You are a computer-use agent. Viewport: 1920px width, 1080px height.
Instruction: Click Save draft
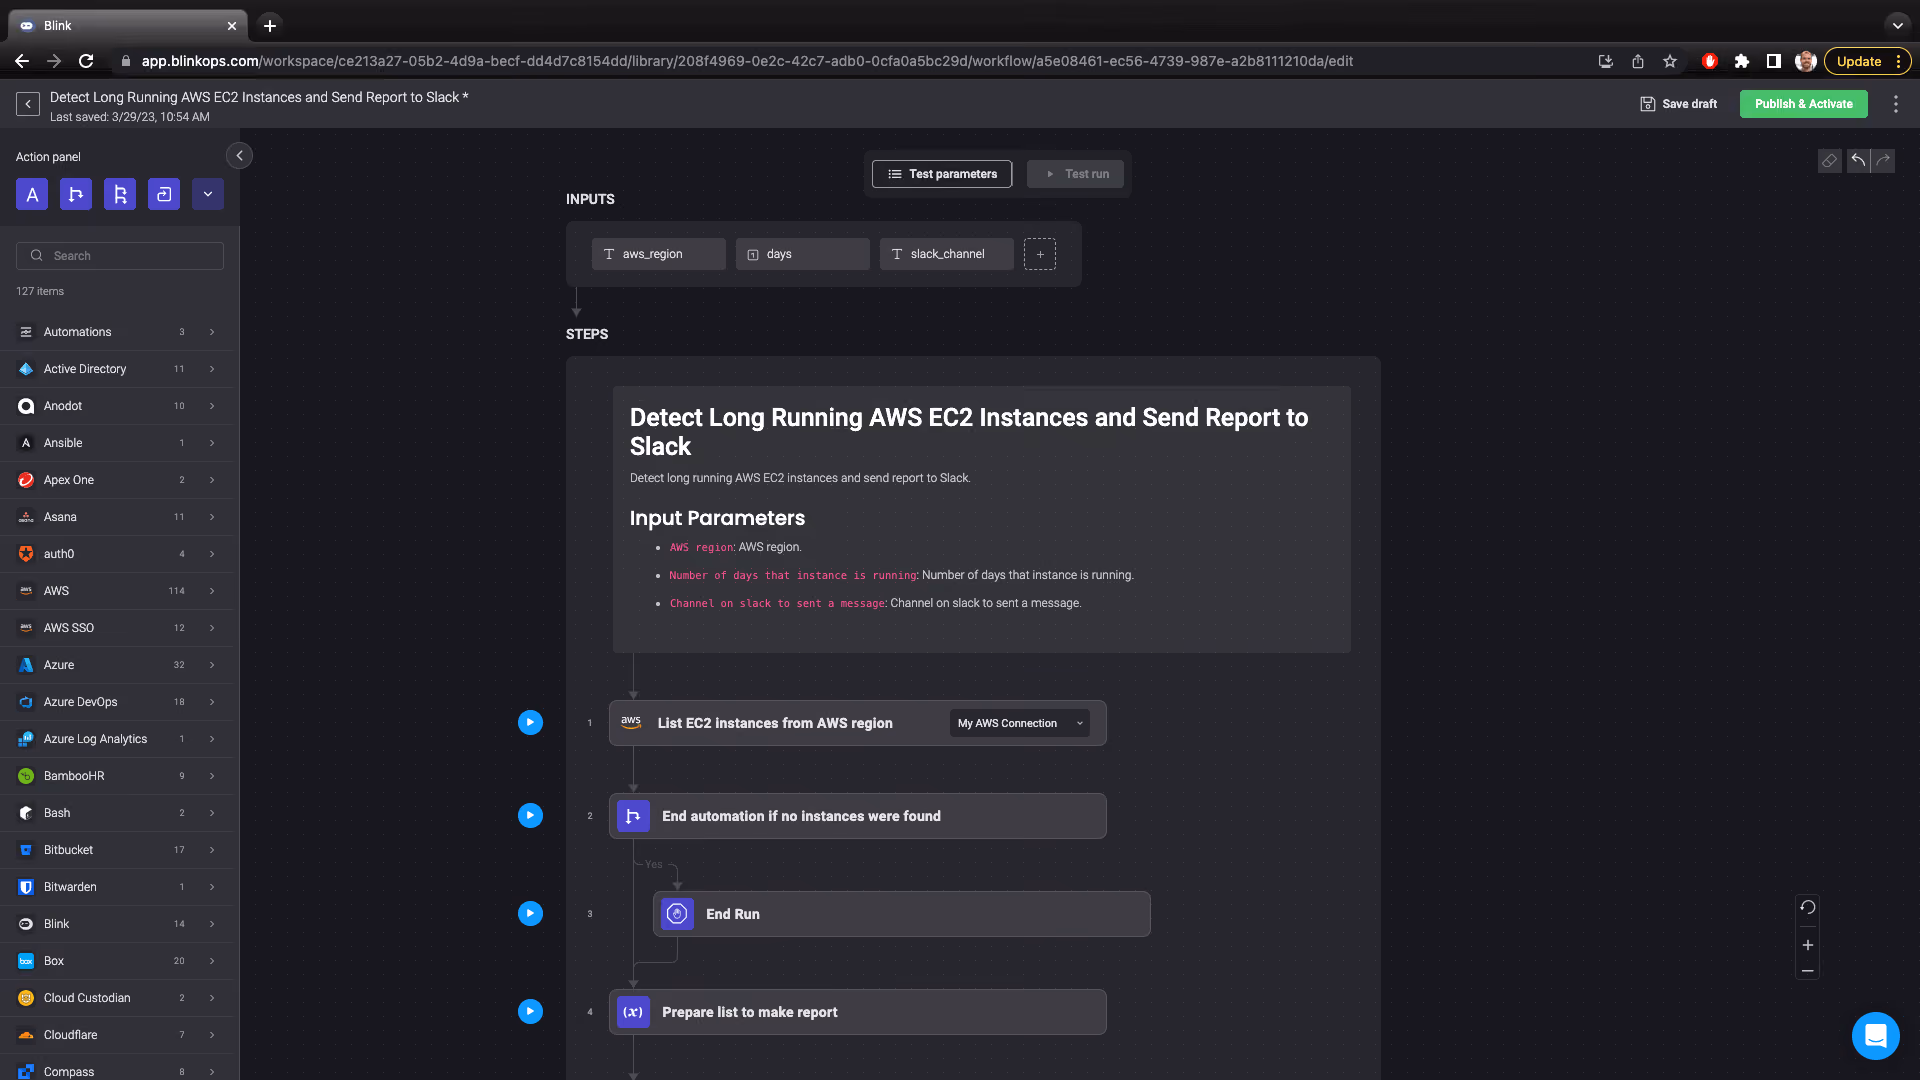pyautogui.click(x=1678, y=104)
